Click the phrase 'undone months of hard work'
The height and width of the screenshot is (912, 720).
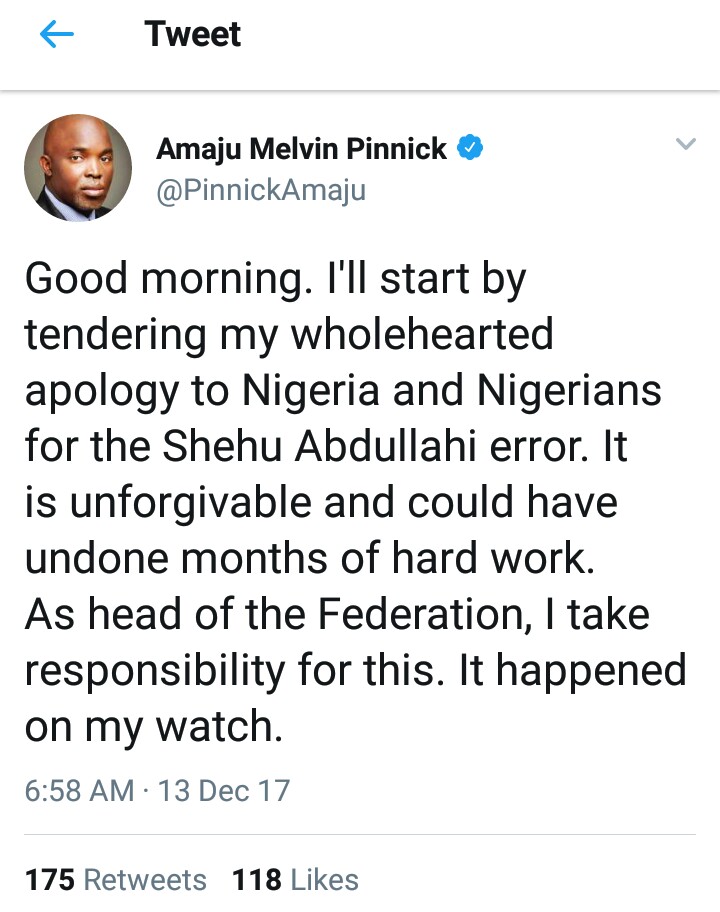pos(309,559)
